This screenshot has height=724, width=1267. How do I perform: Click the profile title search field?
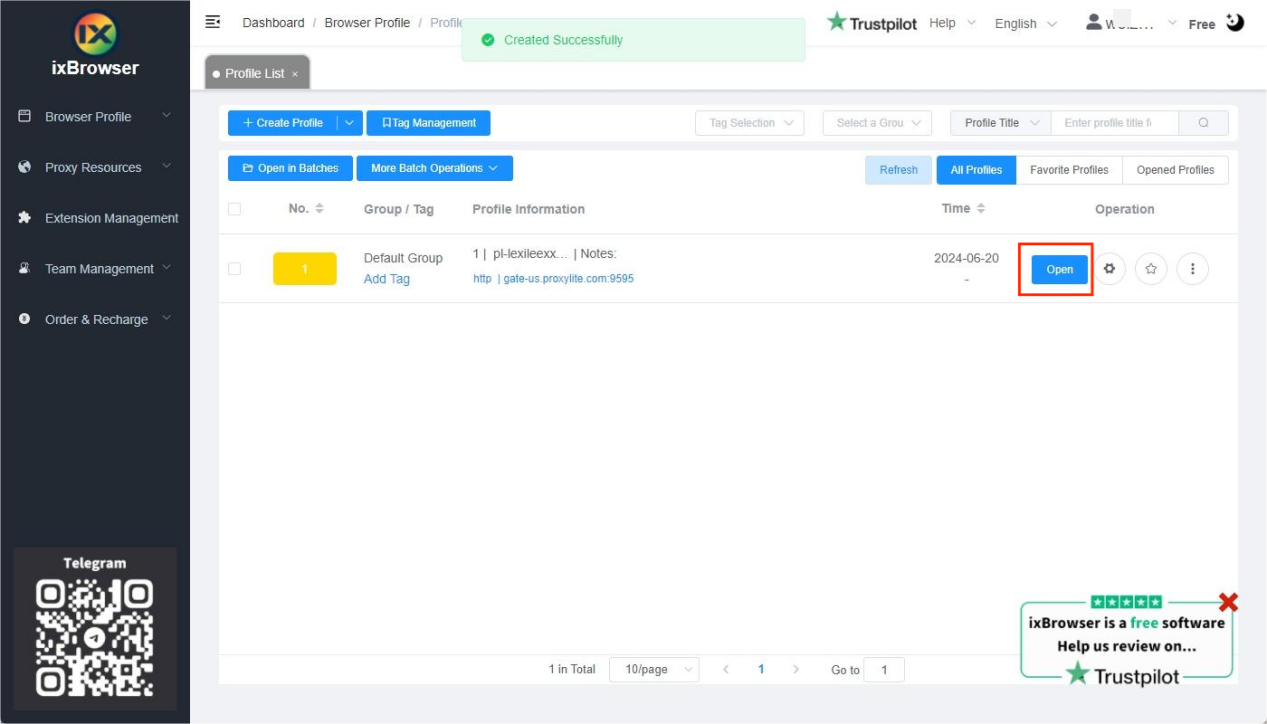click(1115, 123)
